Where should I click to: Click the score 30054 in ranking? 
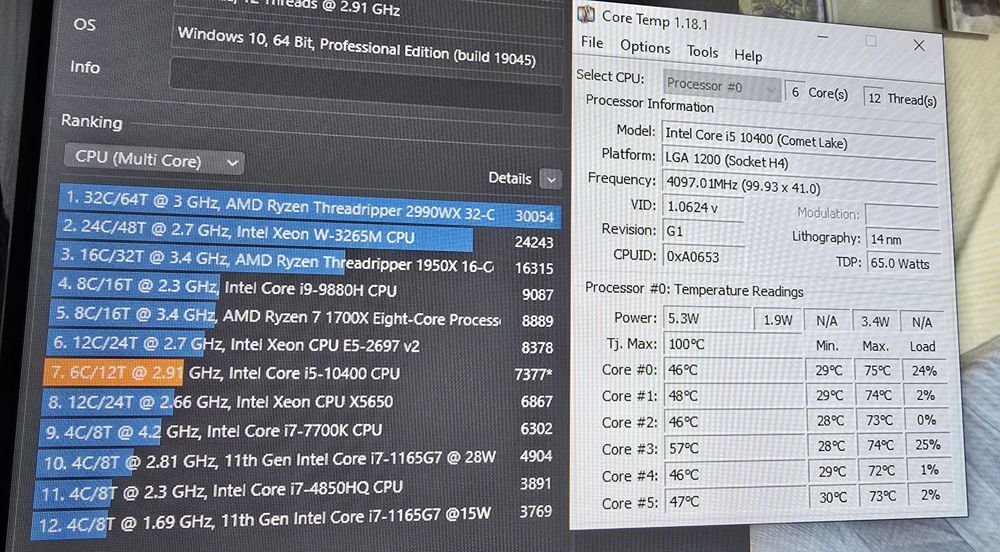(x=534, y=217)
